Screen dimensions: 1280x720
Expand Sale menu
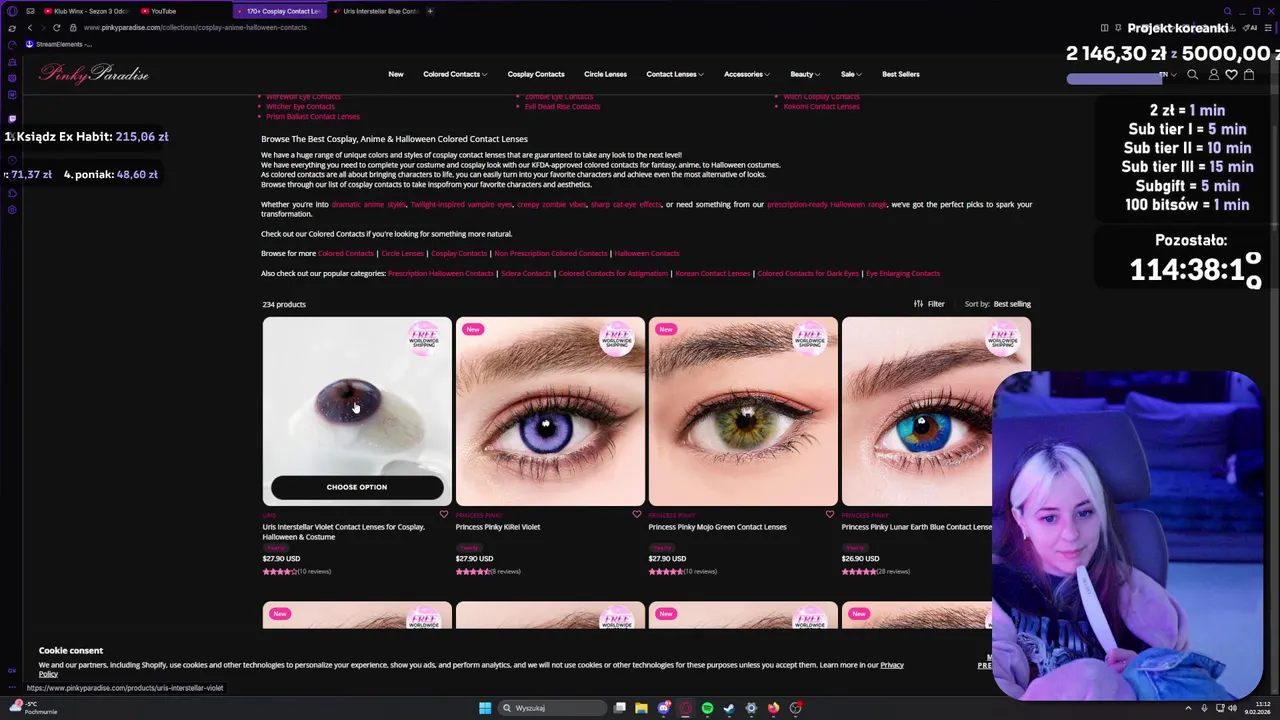tap(851, 74)
